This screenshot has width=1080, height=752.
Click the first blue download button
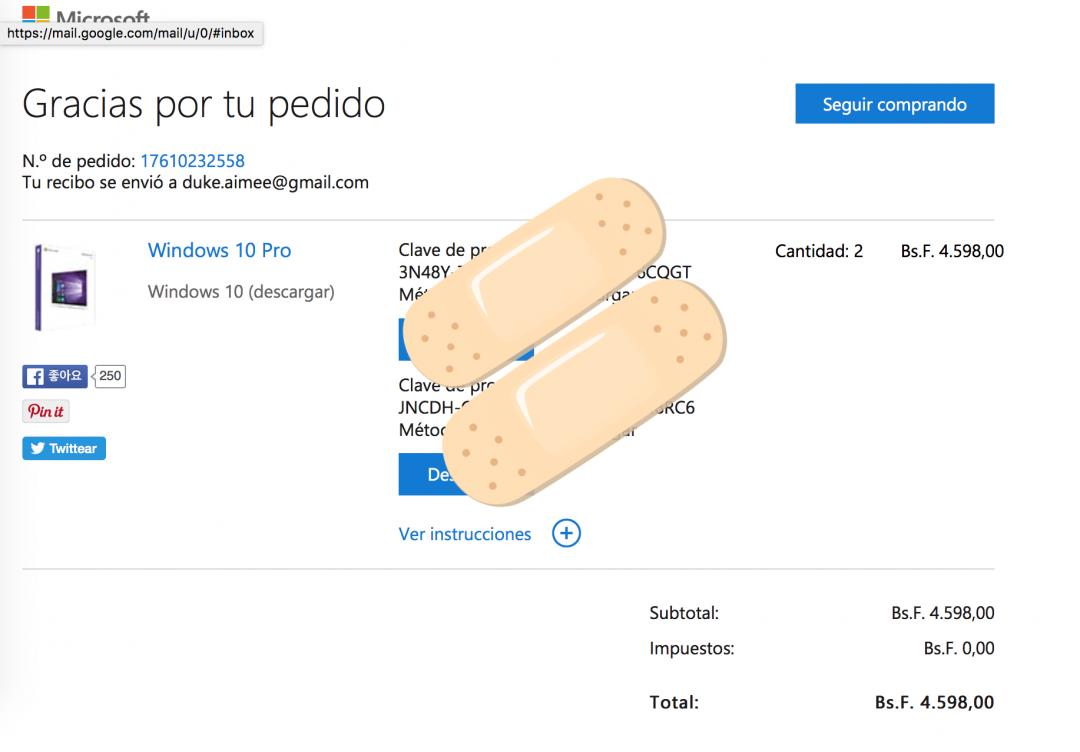[x=410, y=340]
